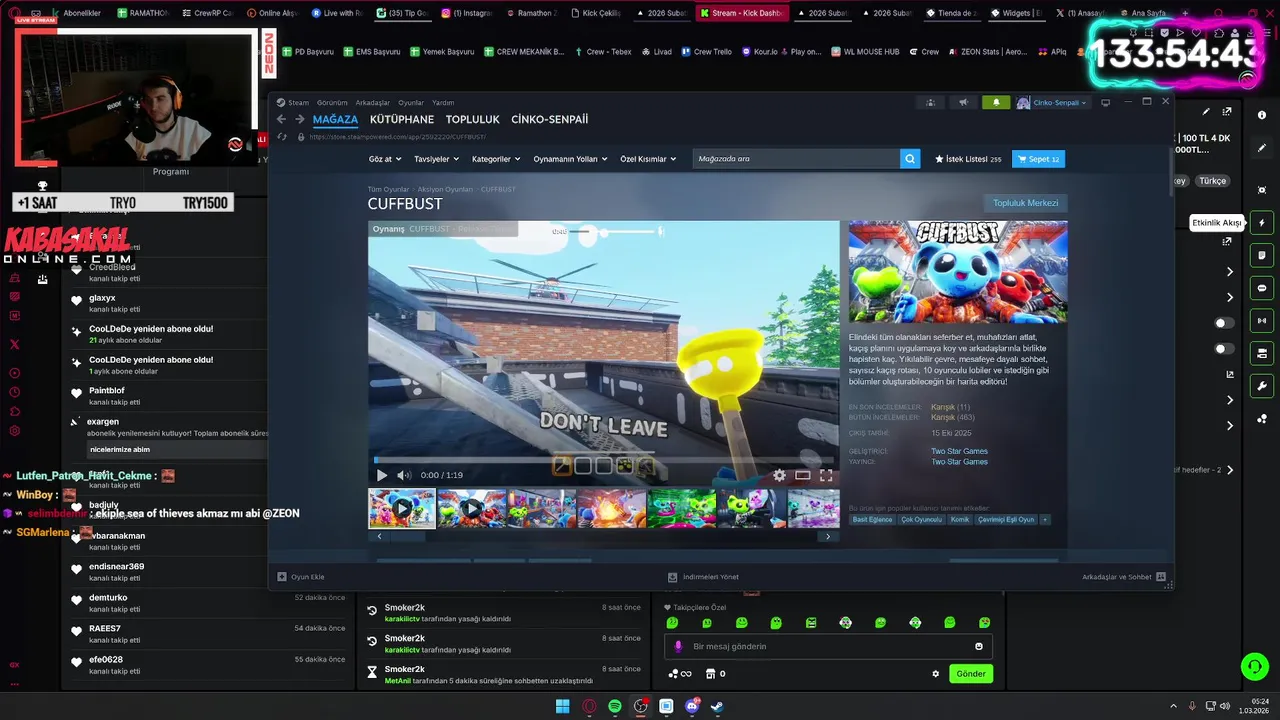The width and height of the screenshot is (1280, 720).
Task: Open Spotify from the Windows taskbar
Action: [615, 706]
